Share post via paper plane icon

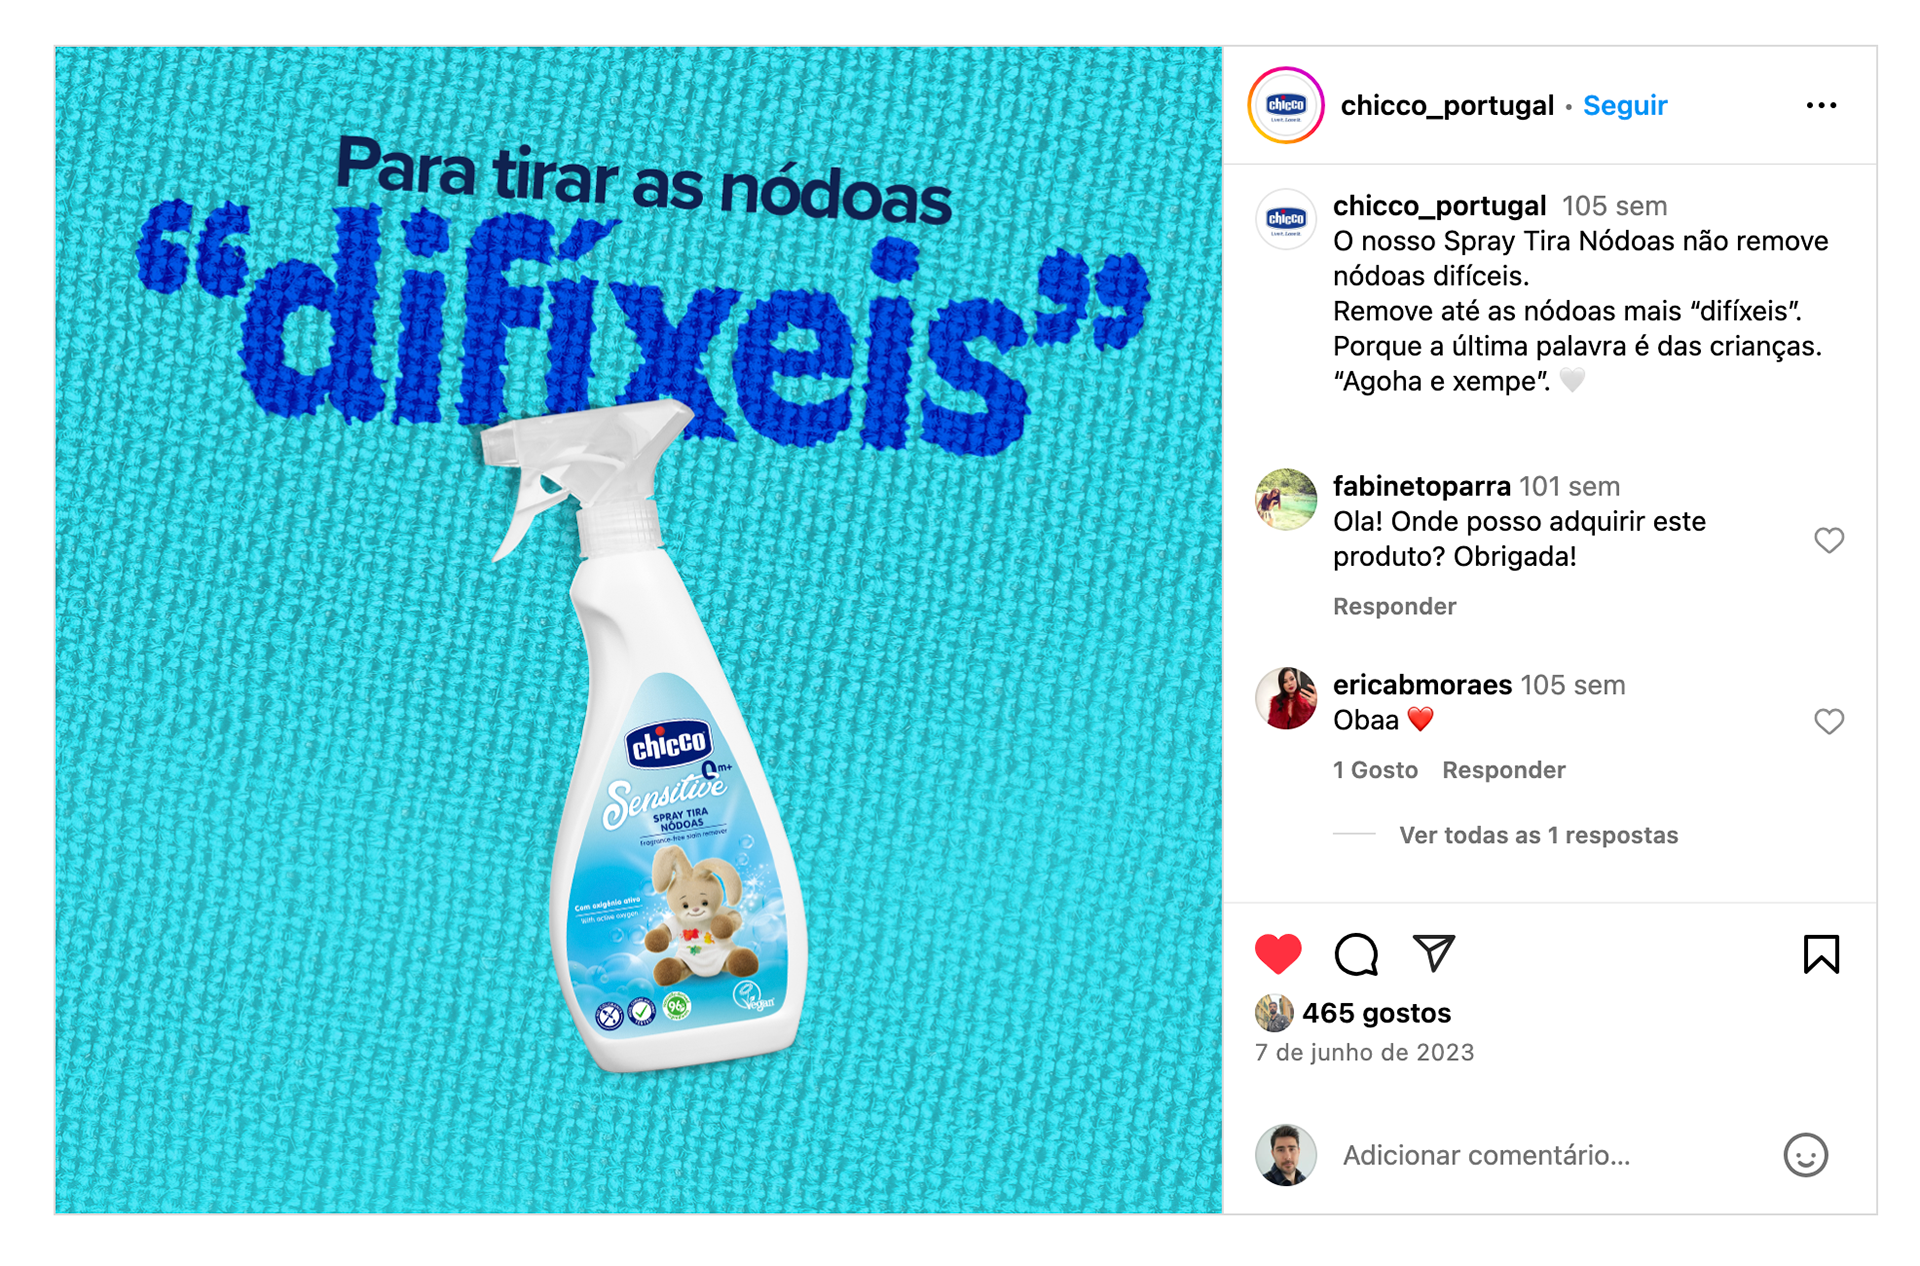[x=1433, y=953]
